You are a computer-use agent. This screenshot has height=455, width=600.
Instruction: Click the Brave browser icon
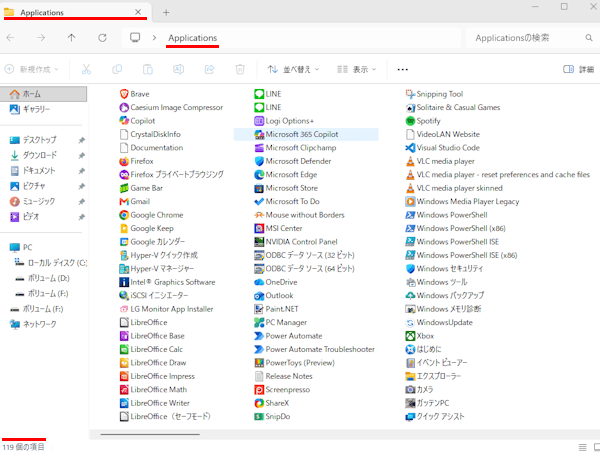coord(124,94)
